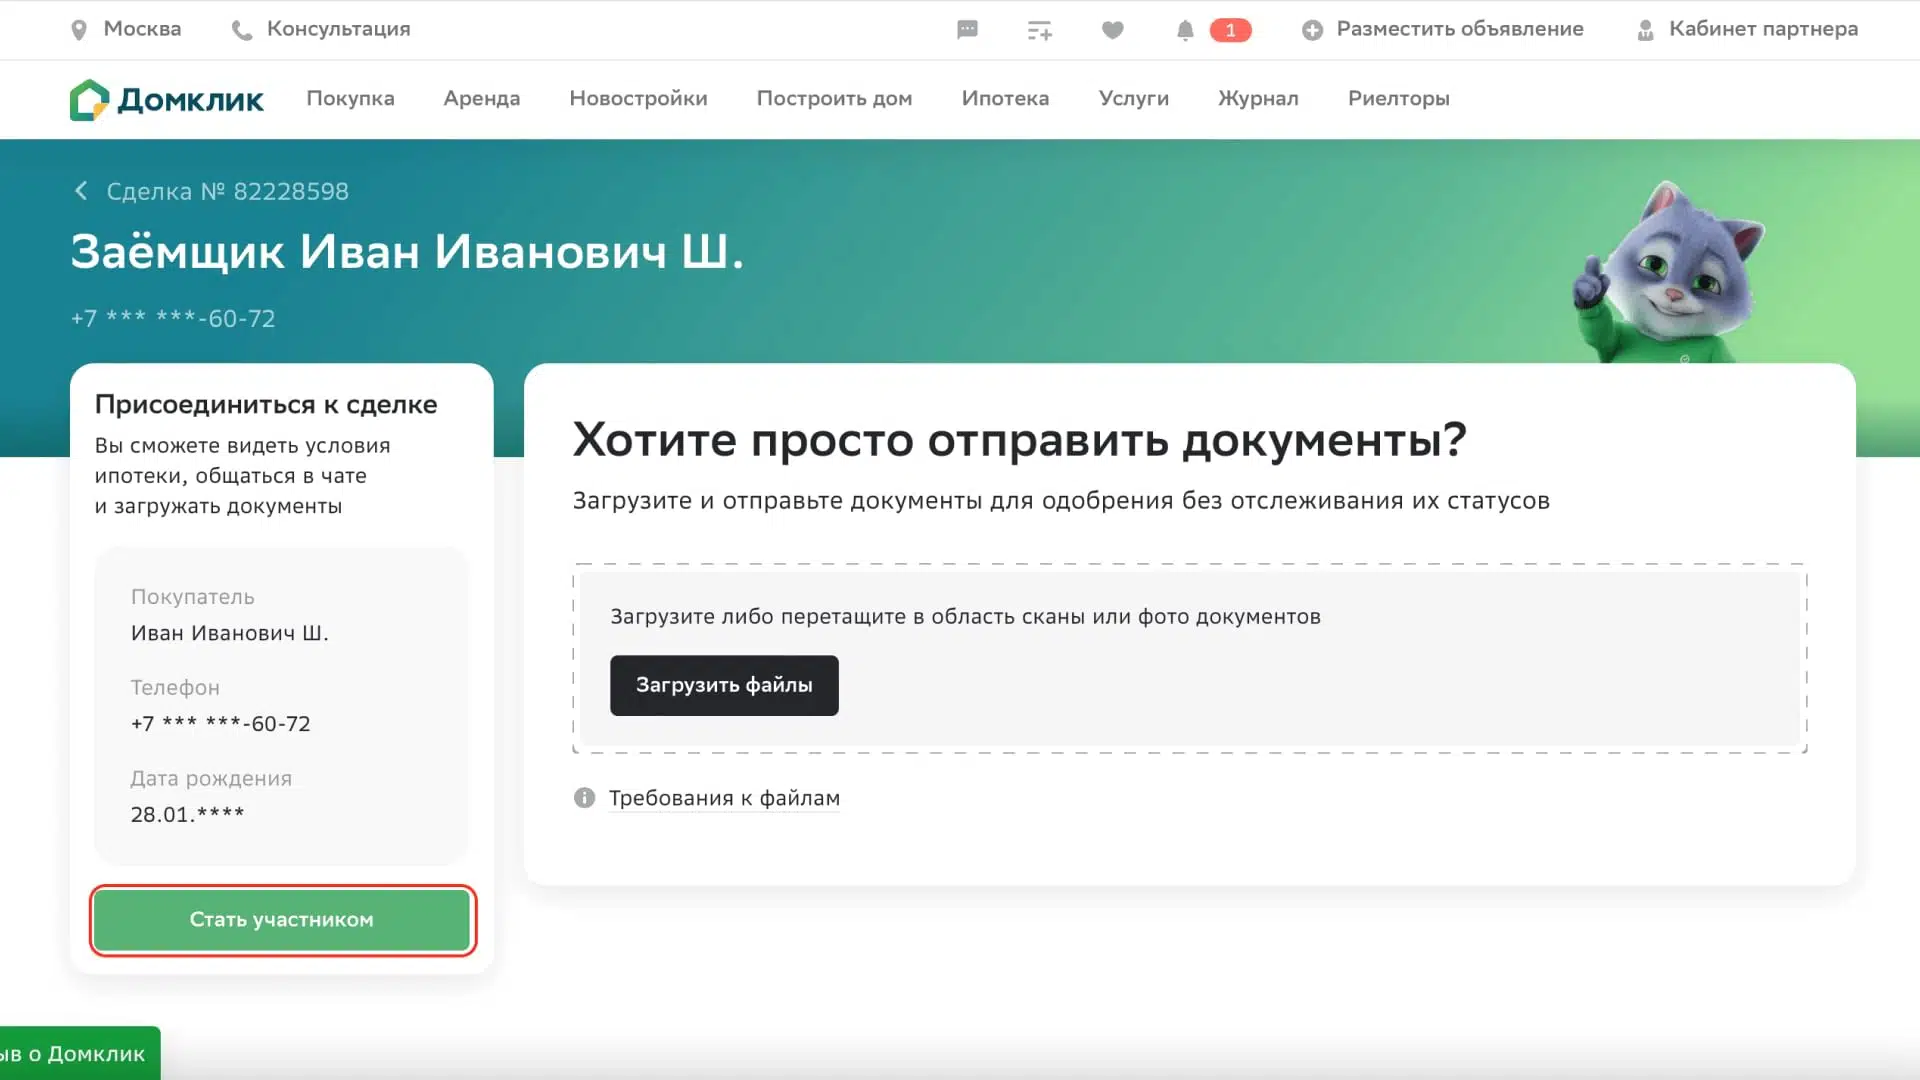Click the Консультация phone link
The image size is (1920, 1080).
click(x=322, y=29)
